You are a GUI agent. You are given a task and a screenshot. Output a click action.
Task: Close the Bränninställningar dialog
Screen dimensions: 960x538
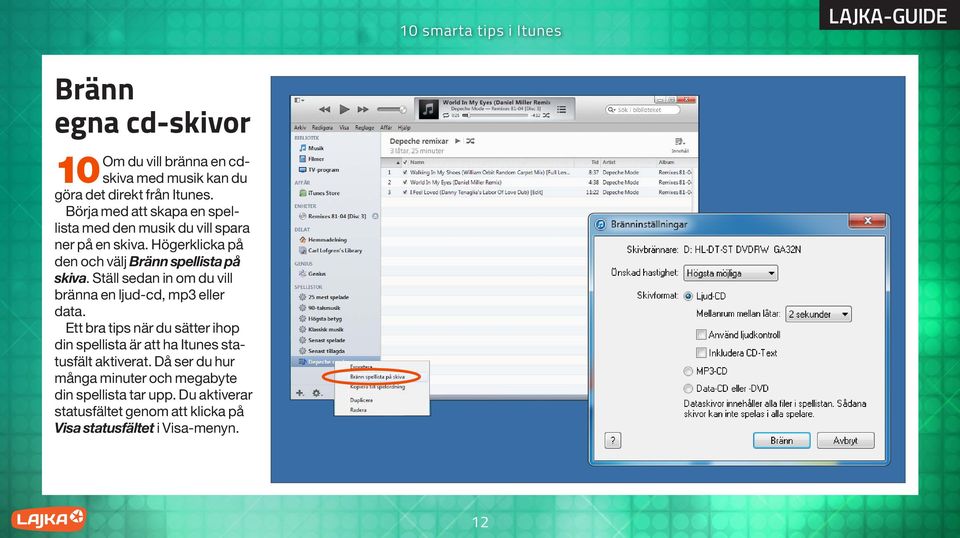pyautogui.click(x=867, y=221)
